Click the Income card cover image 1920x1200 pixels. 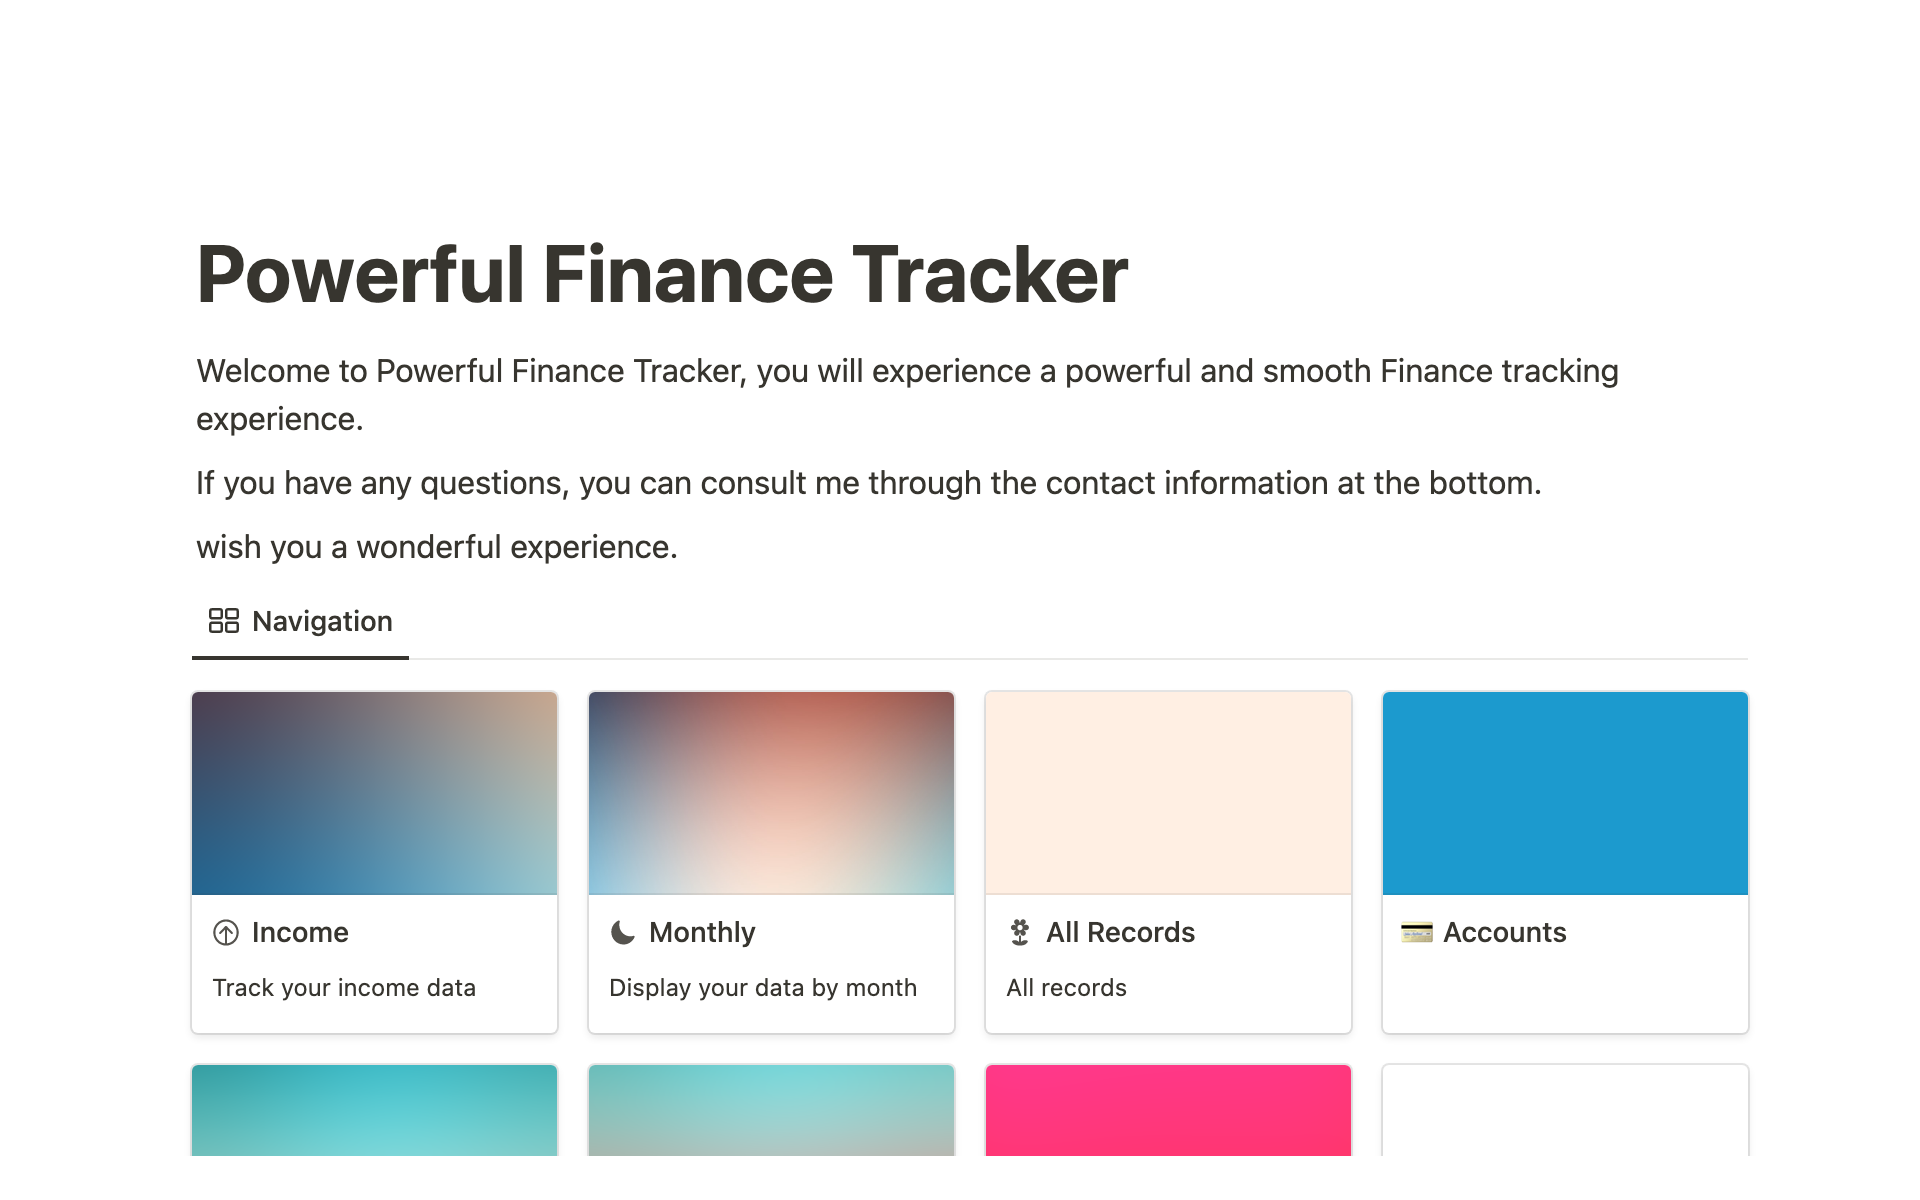[x=374, y=793]
